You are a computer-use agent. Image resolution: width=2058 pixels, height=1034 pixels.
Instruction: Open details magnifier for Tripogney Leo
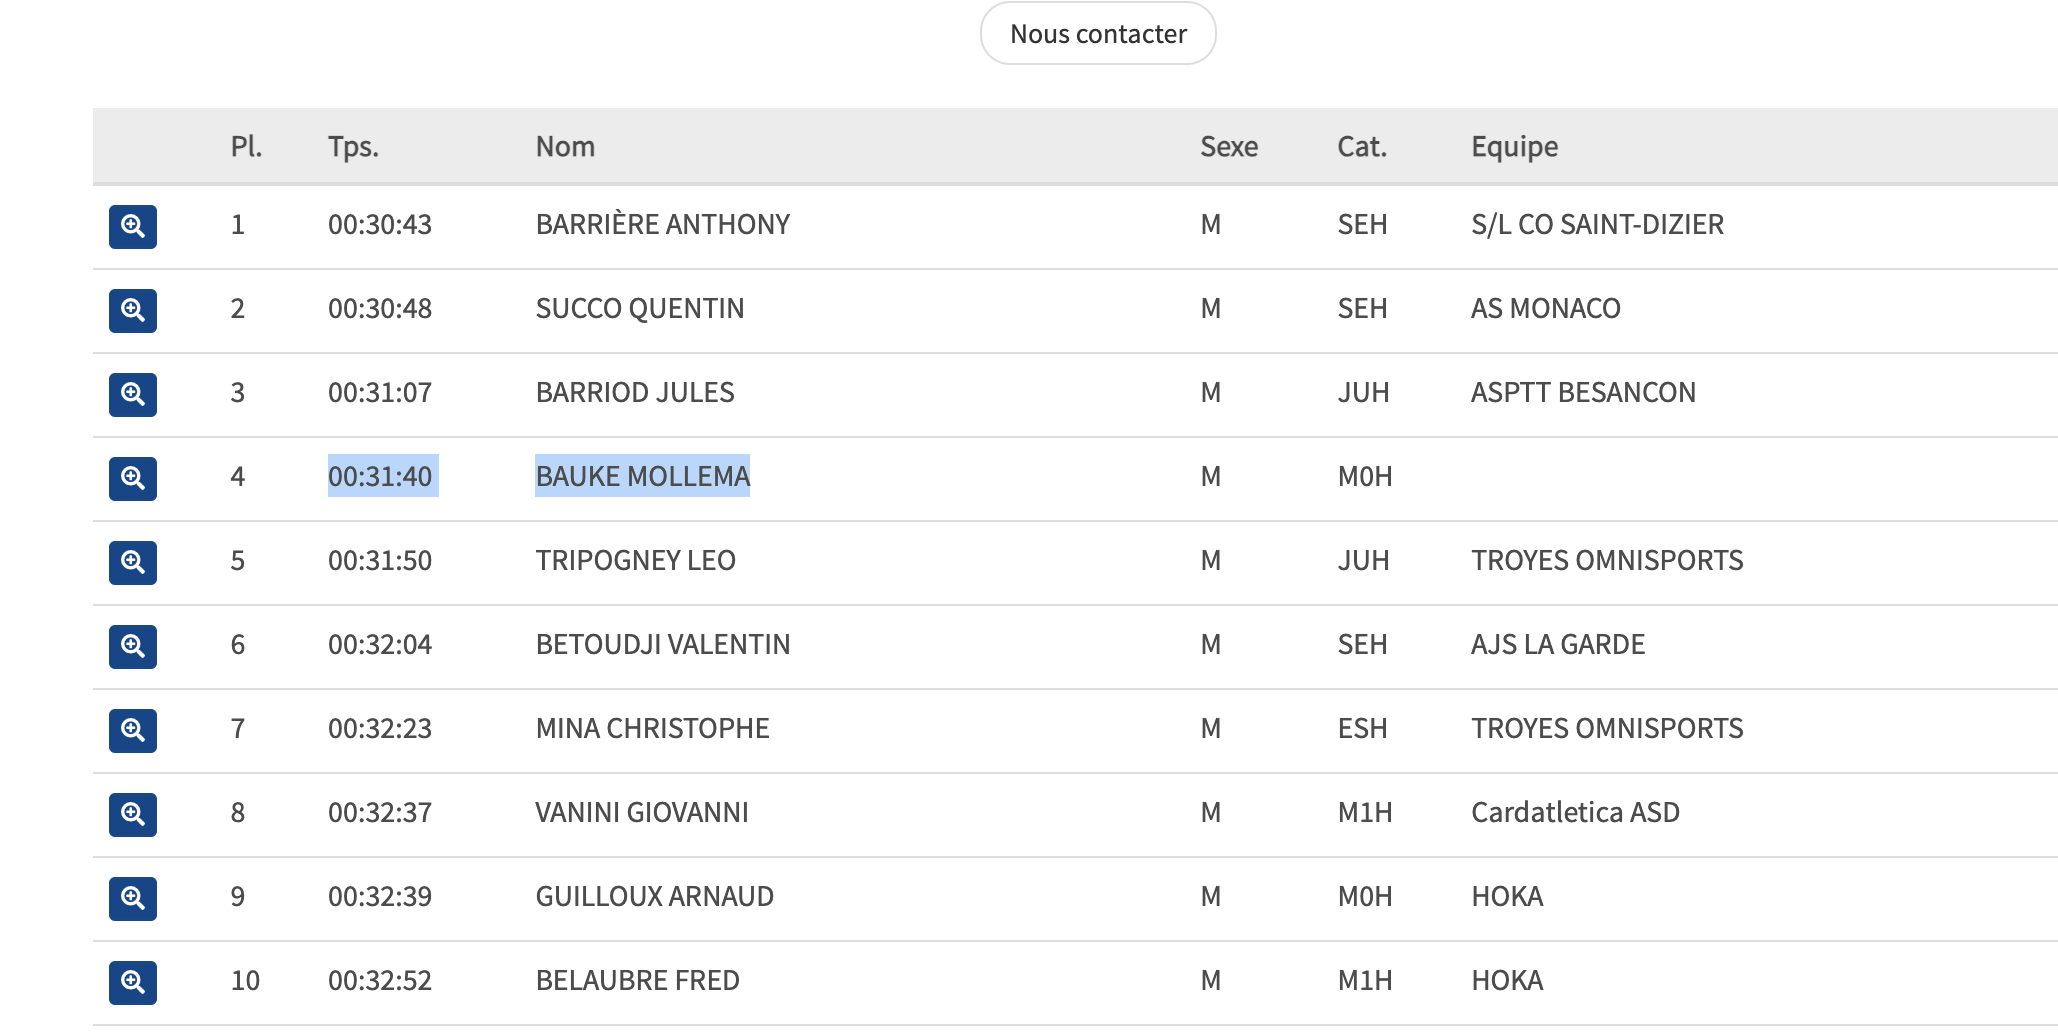133,563
